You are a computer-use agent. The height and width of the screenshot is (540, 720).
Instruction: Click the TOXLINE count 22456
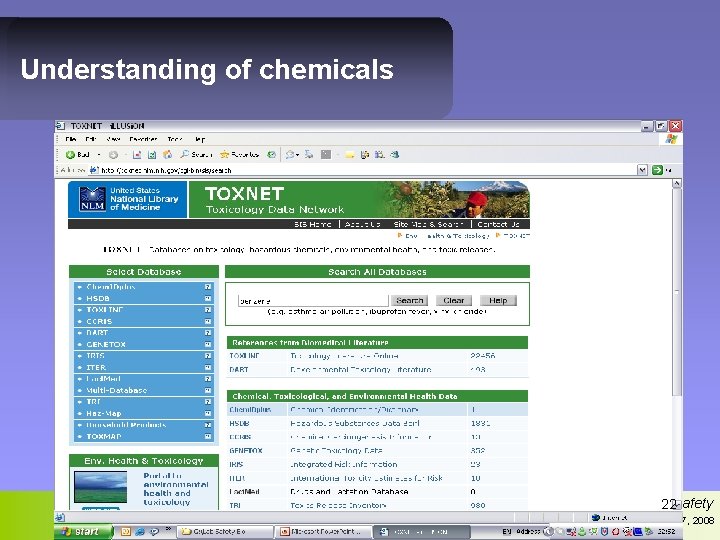[483, 356]
